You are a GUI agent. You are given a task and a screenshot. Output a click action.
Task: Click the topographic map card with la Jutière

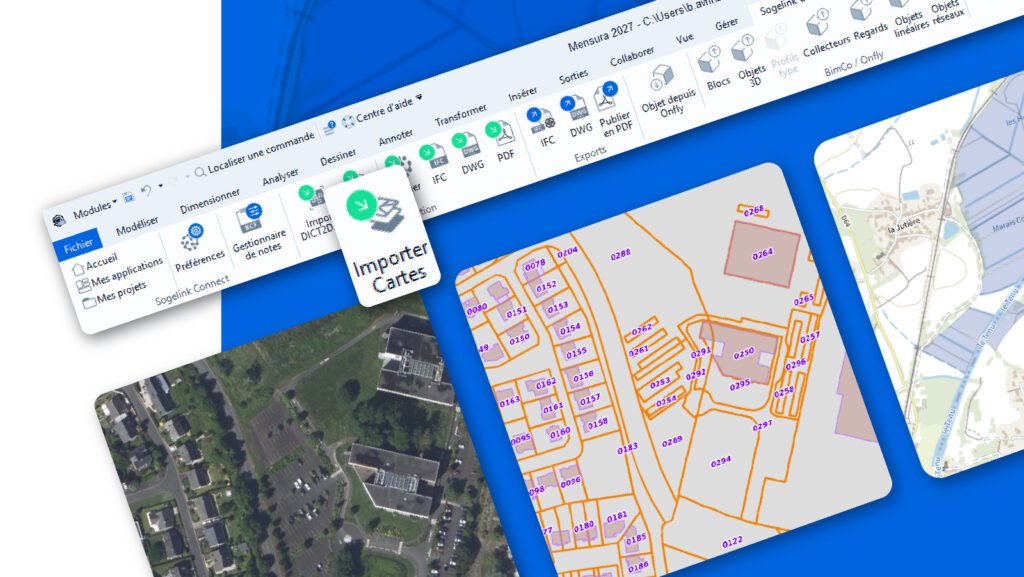click(921, 274)
